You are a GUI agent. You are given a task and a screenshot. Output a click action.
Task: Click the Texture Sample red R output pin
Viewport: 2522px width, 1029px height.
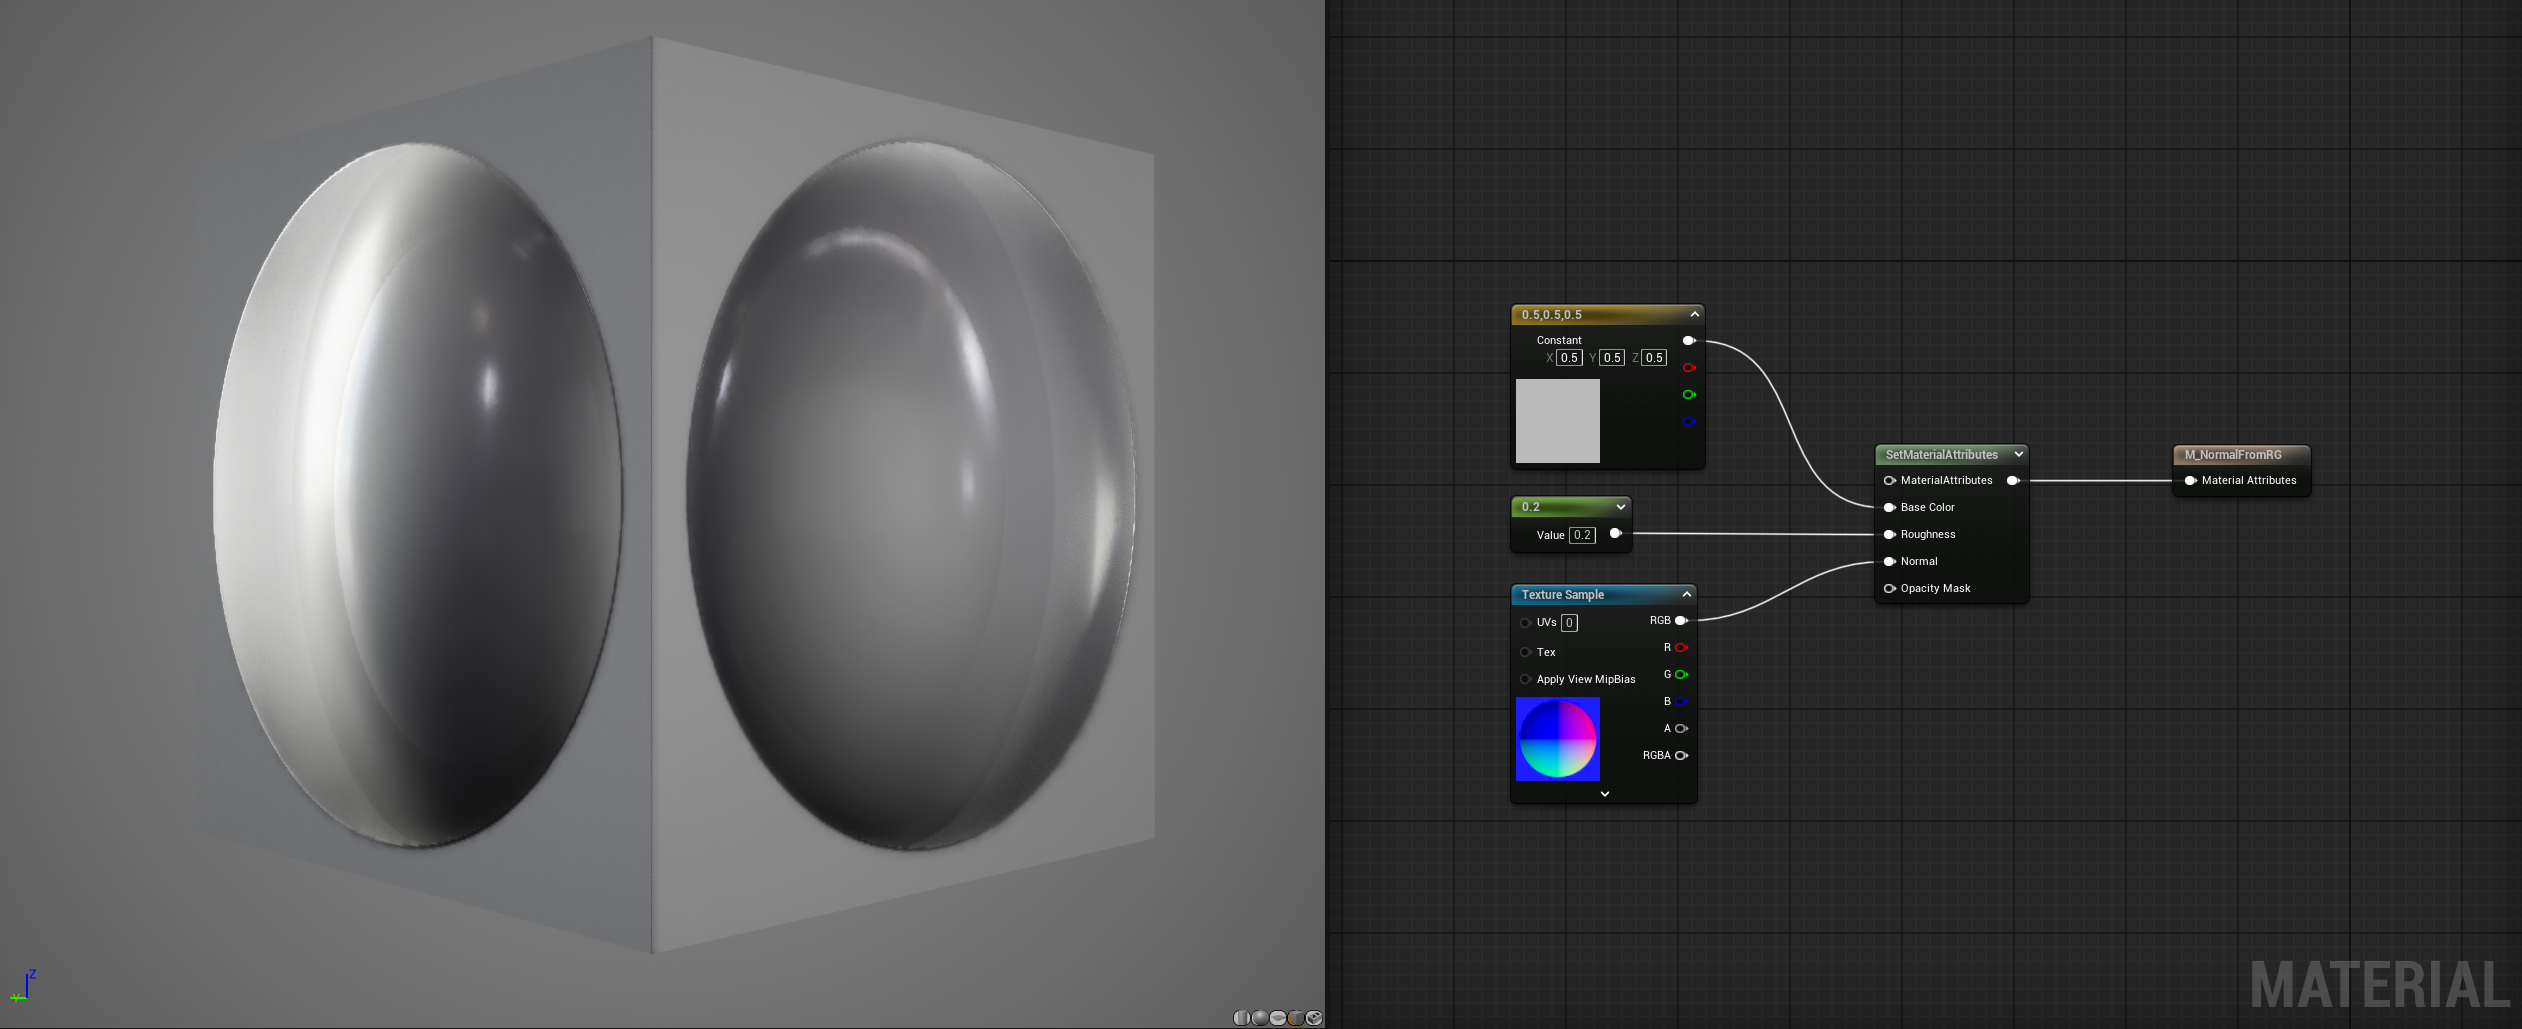coord(1681,648)
